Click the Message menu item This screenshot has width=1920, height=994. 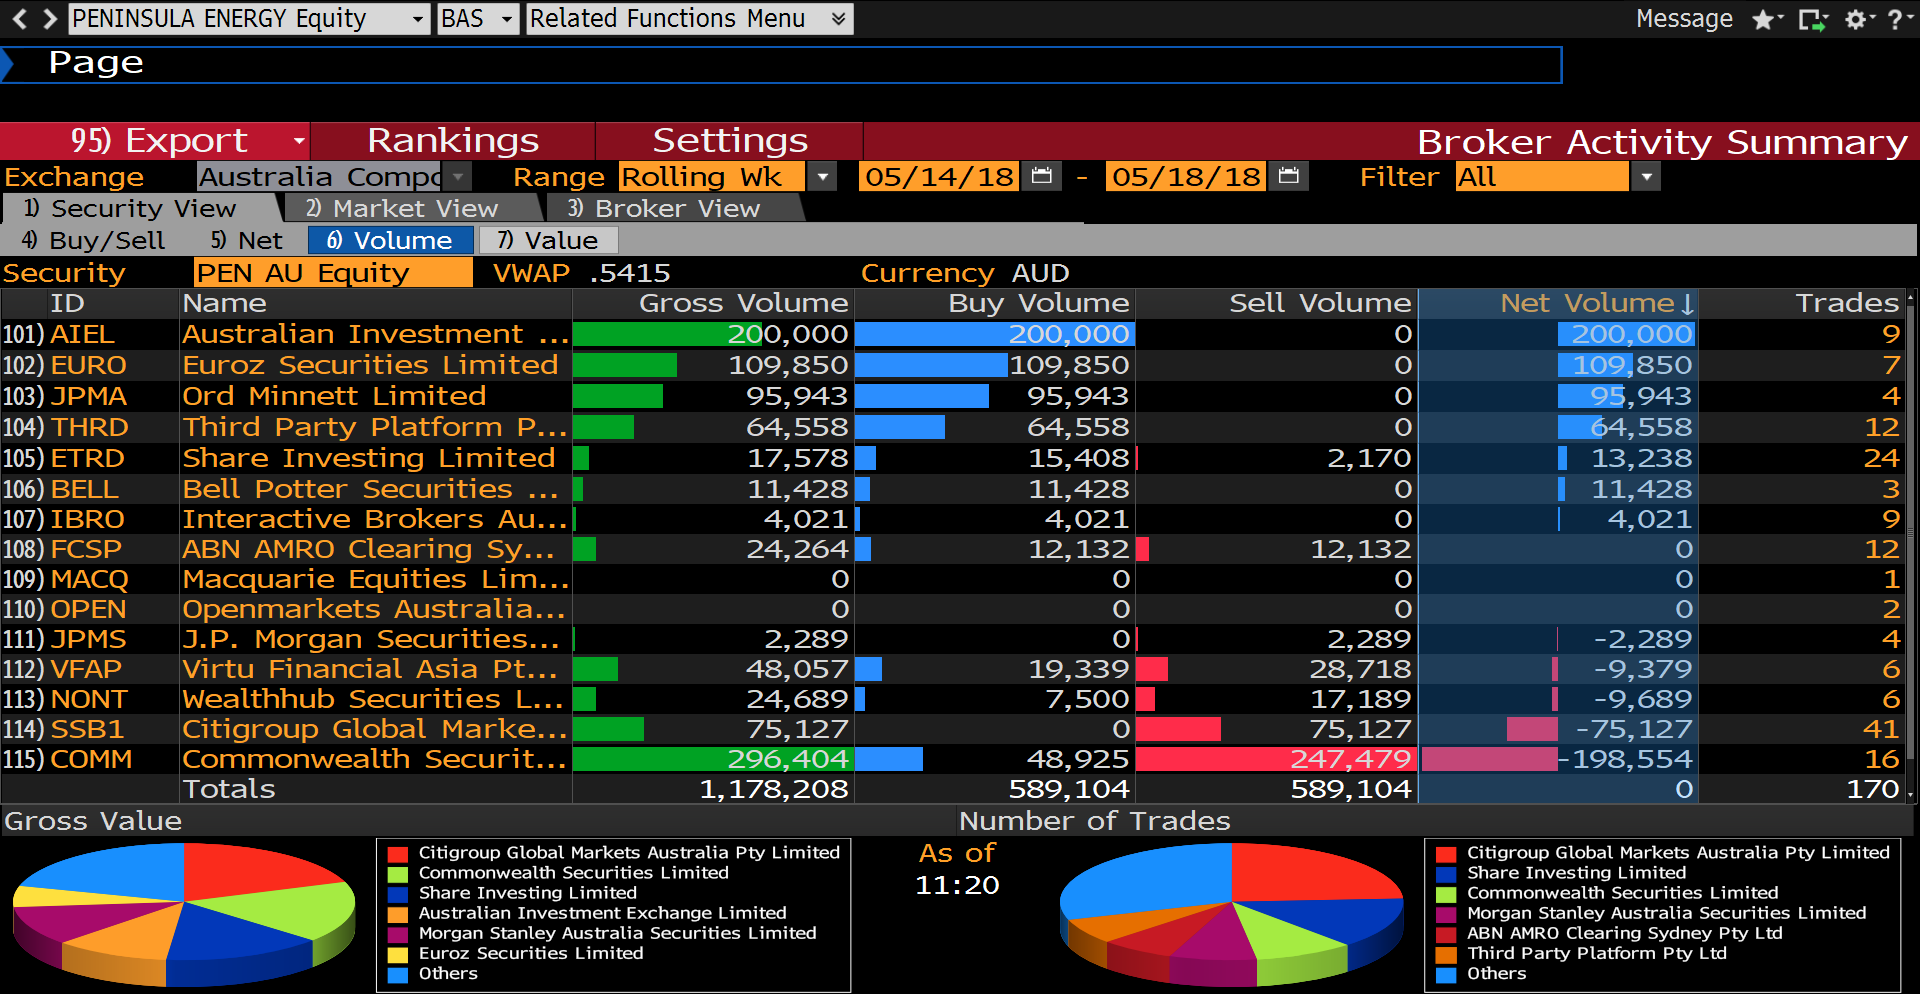(1684, 19)
